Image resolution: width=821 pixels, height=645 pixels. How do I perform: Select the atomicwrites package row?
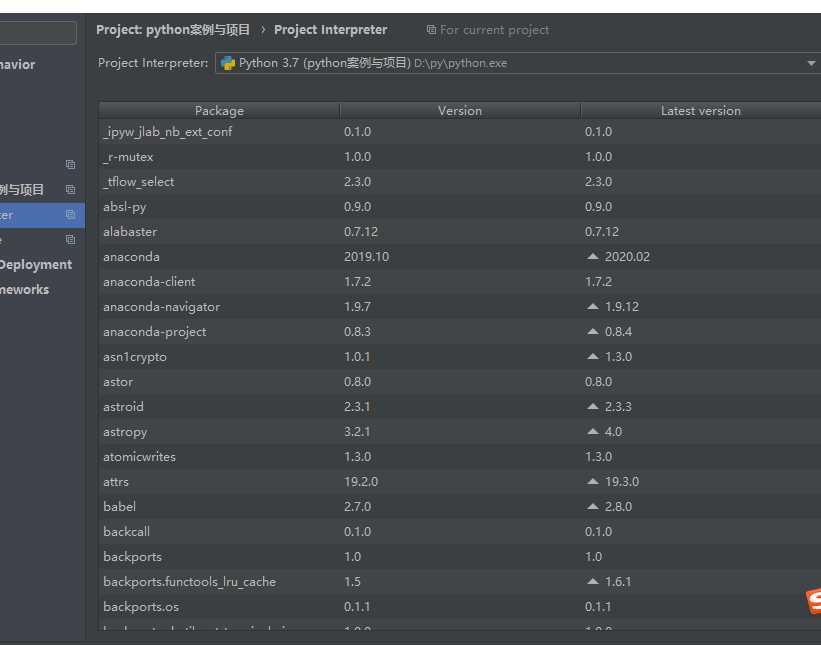coord(460,457)
